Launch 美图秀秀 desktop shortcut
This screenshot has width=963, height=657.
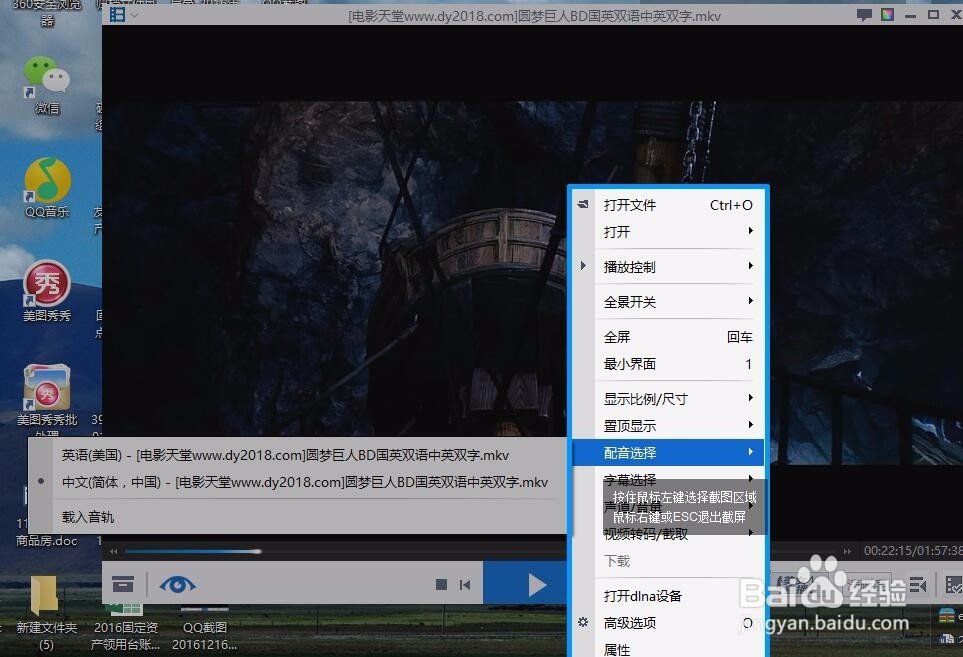[47, 292]
